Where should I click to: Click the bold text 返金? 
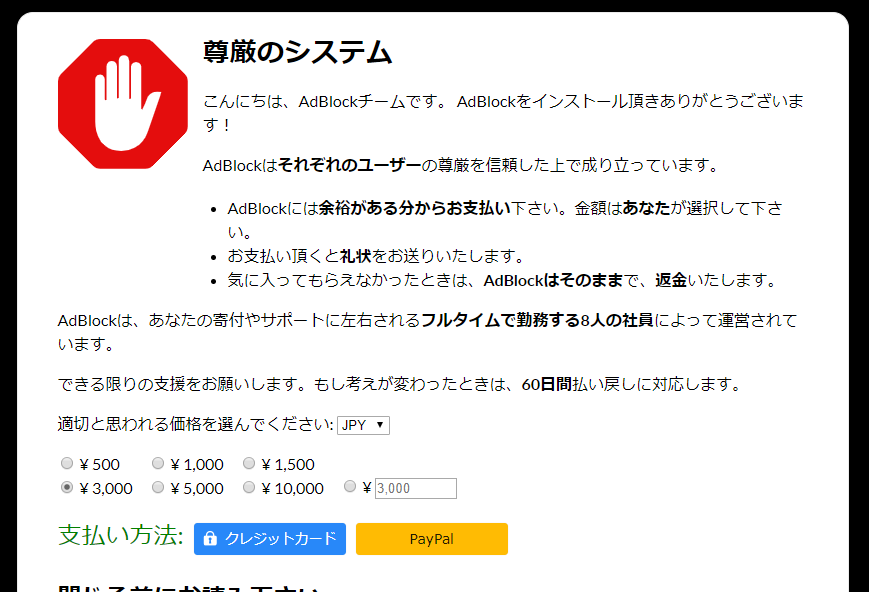pyautogui.click(x=671, y=280)
